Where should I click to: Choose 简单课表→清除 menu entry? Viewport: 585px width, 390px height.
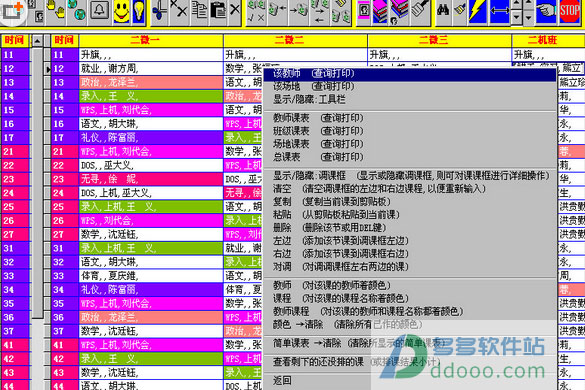tap(410, 343)
